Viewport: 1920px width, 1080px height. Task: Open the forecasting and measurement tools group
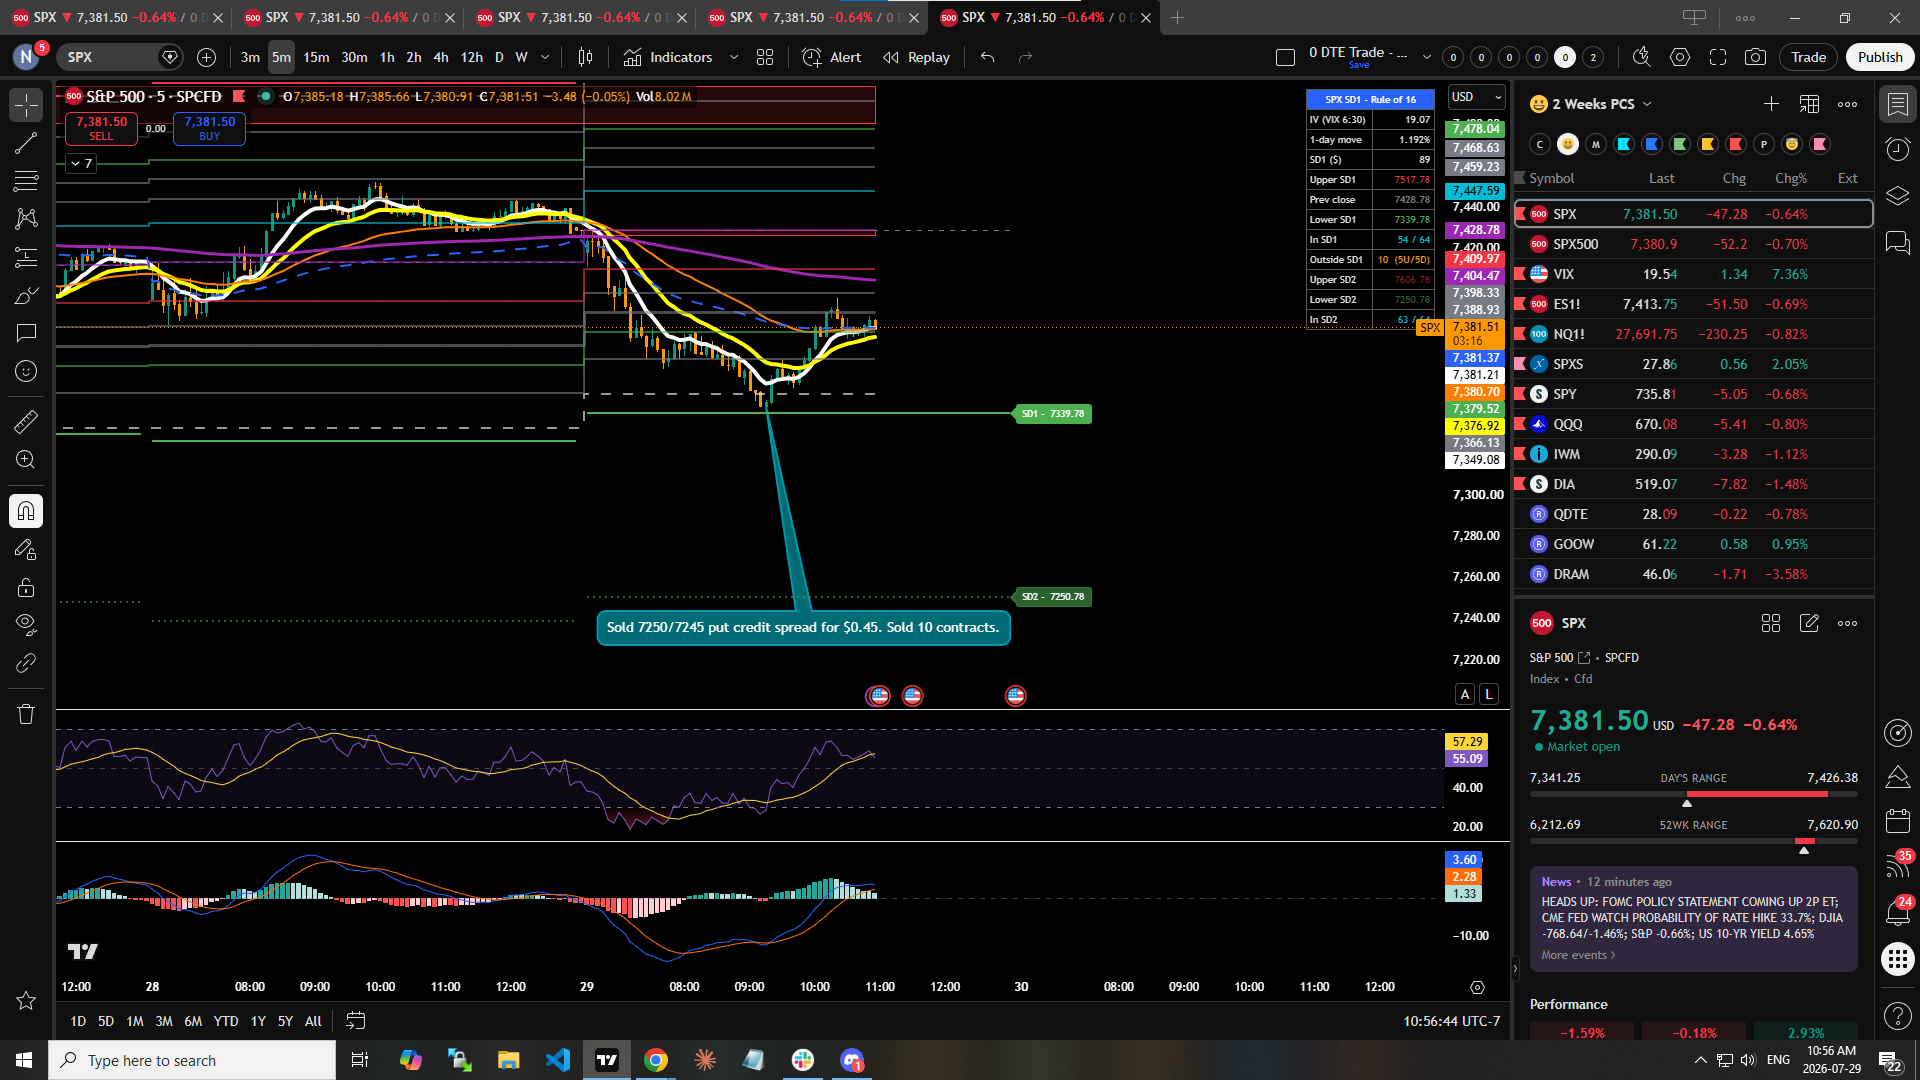(x=26, y=257)
